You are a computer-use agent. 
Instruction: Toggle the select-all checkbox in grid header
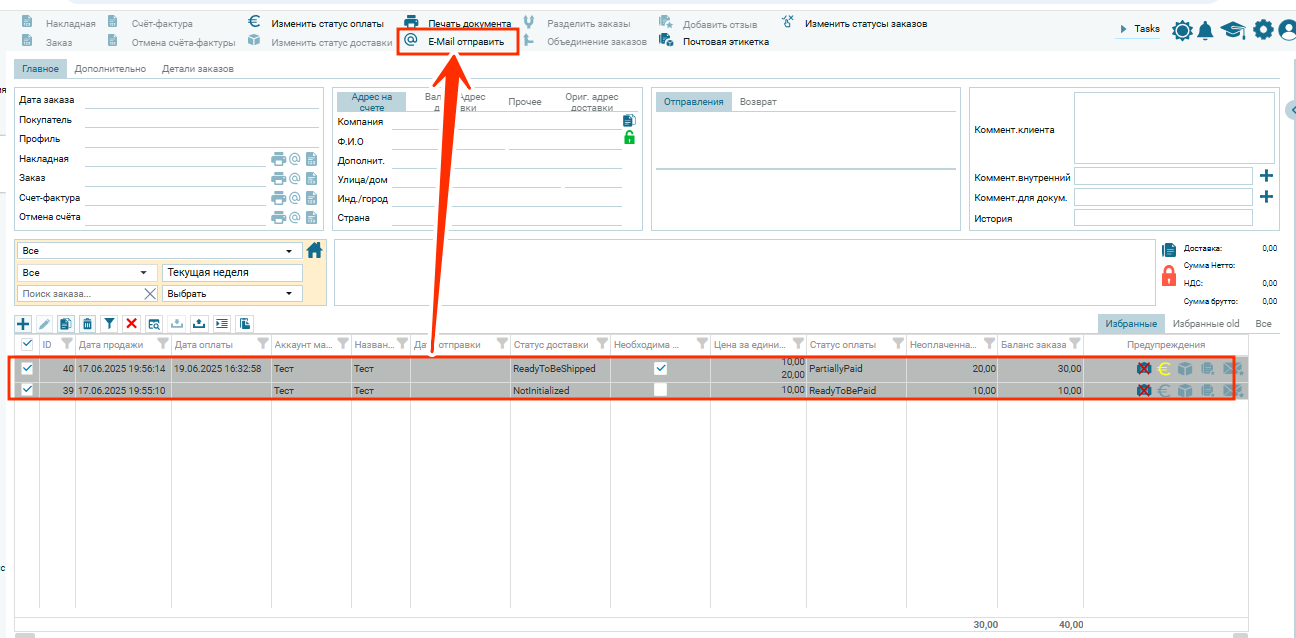(x=27, y=344)
